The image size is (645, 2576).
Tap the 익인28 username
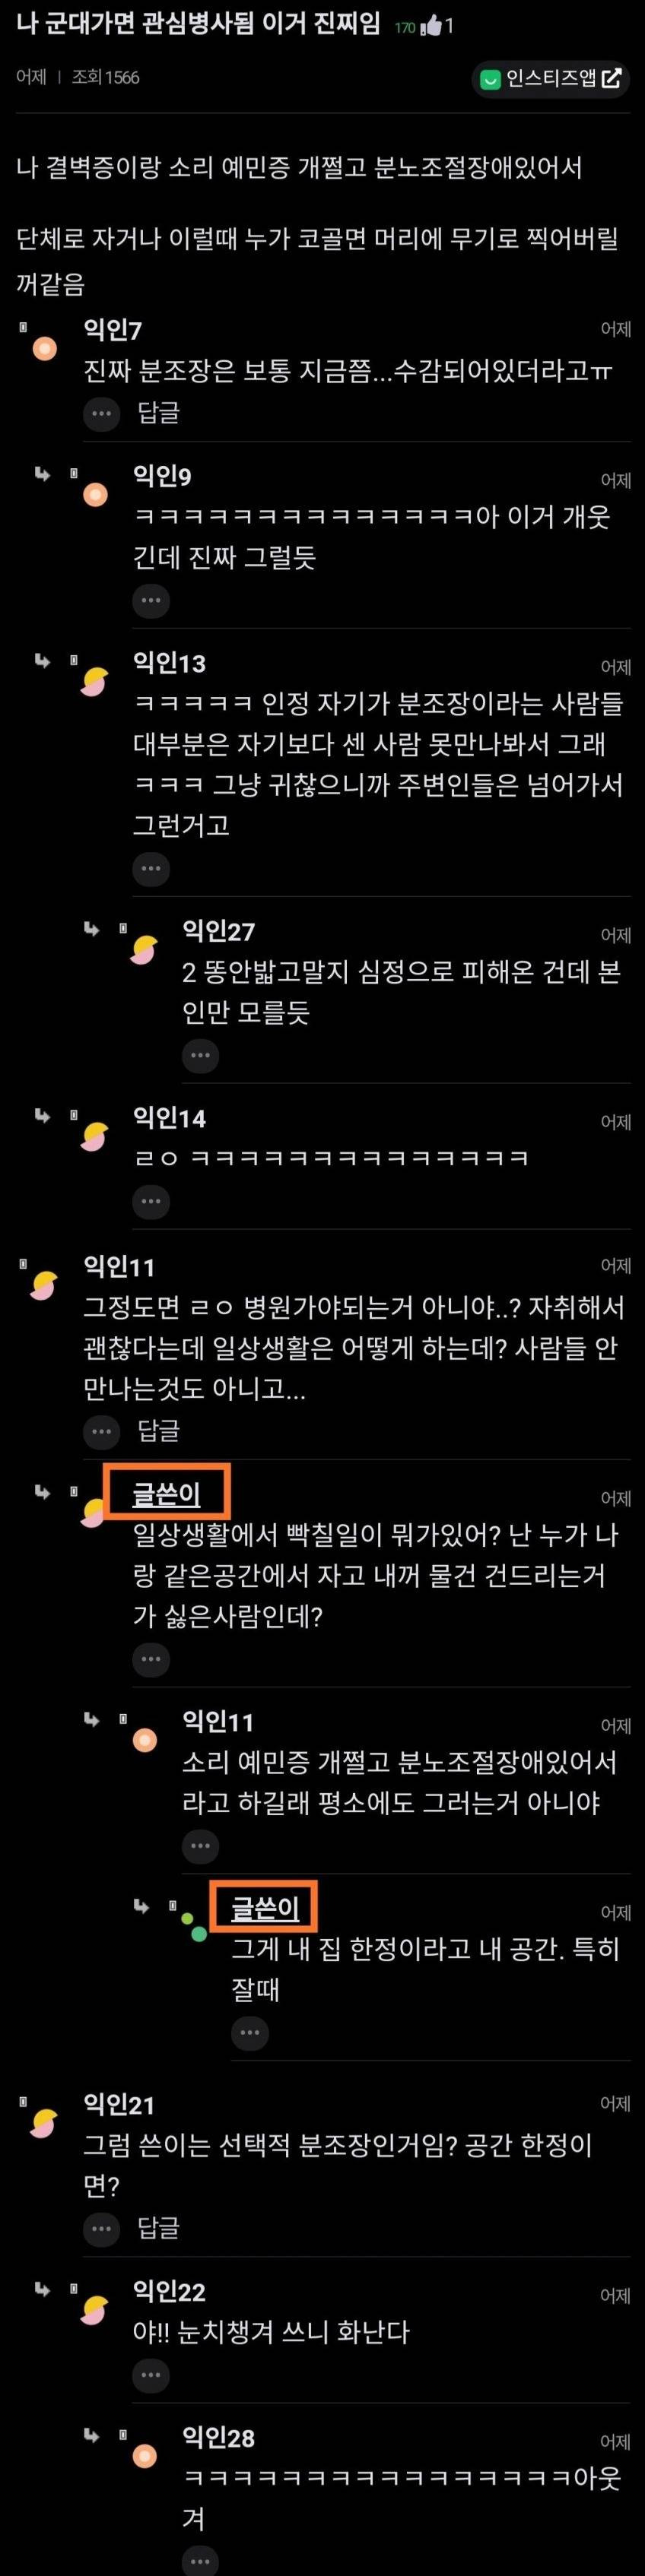point(218,2438)
